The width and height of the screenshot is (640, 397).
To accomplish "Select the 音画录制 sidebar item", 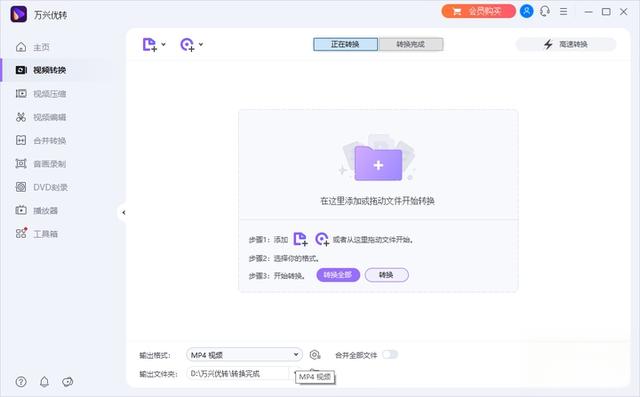I will point(49,164).
